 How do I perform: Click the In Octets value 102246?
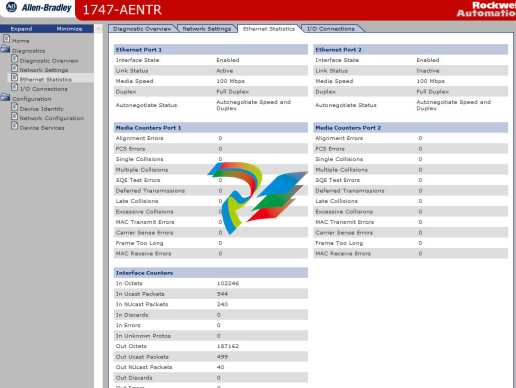pyautogui.click(x=228, y=283)
